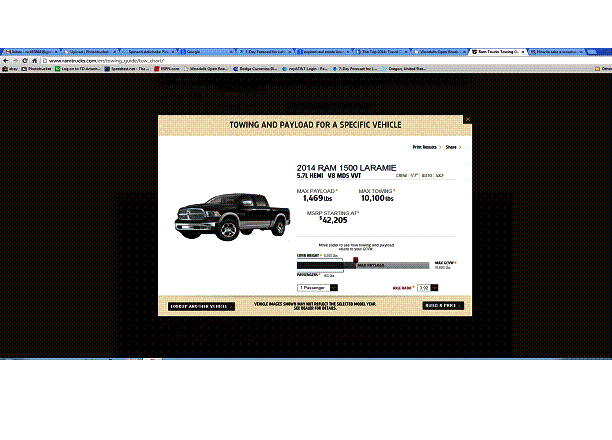Open the Dodge Cummins bookmark
Screen dimensions: 612x440
[256, 69]
